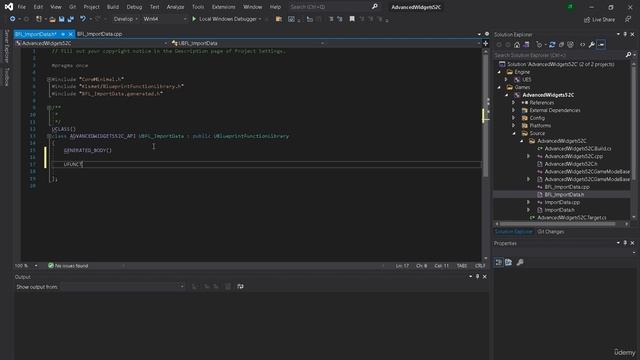Click the Save All icon
This screenshot has width=640, height=360.
coord(71,19)
